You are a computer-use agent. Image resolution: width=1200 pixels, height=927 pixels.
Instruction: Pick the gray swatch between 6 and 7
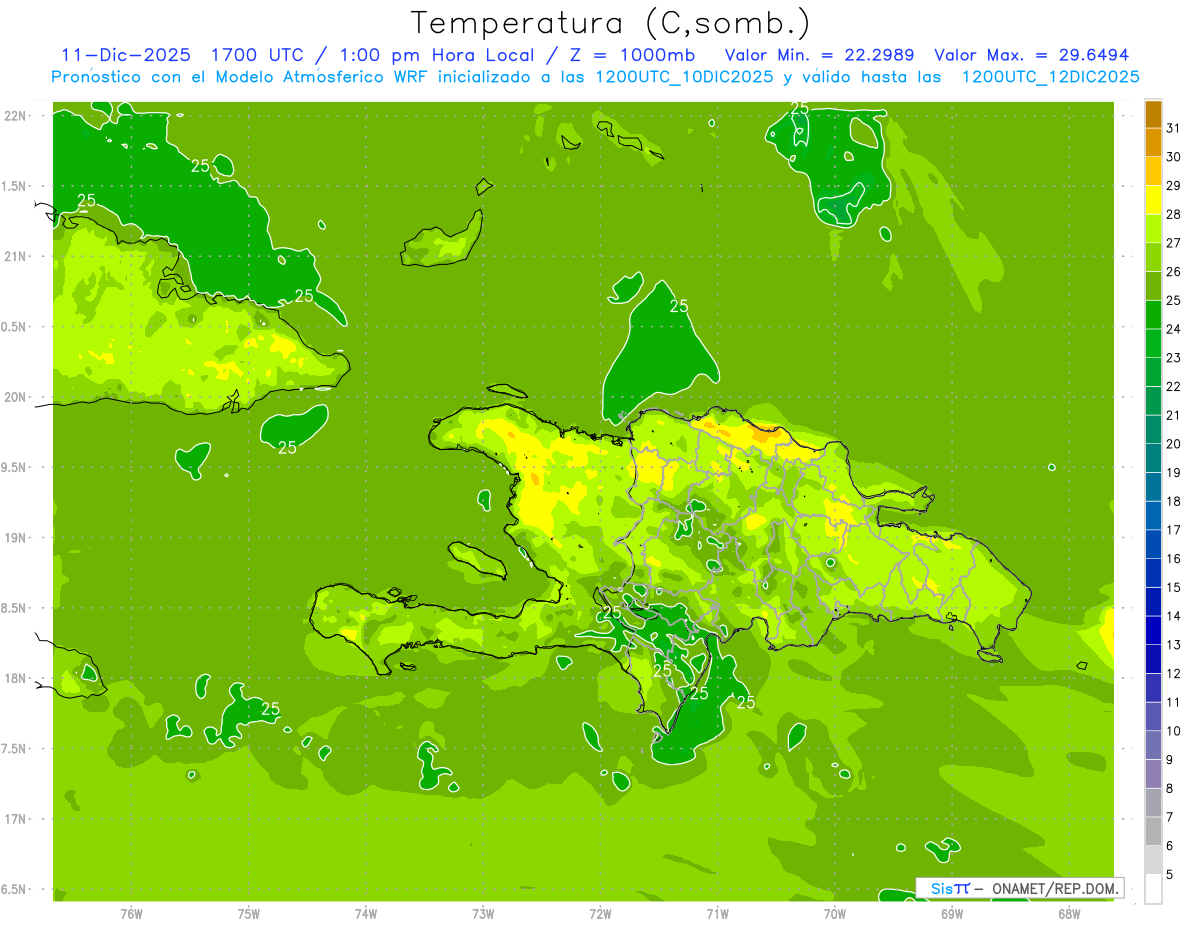pos(1153,832)
